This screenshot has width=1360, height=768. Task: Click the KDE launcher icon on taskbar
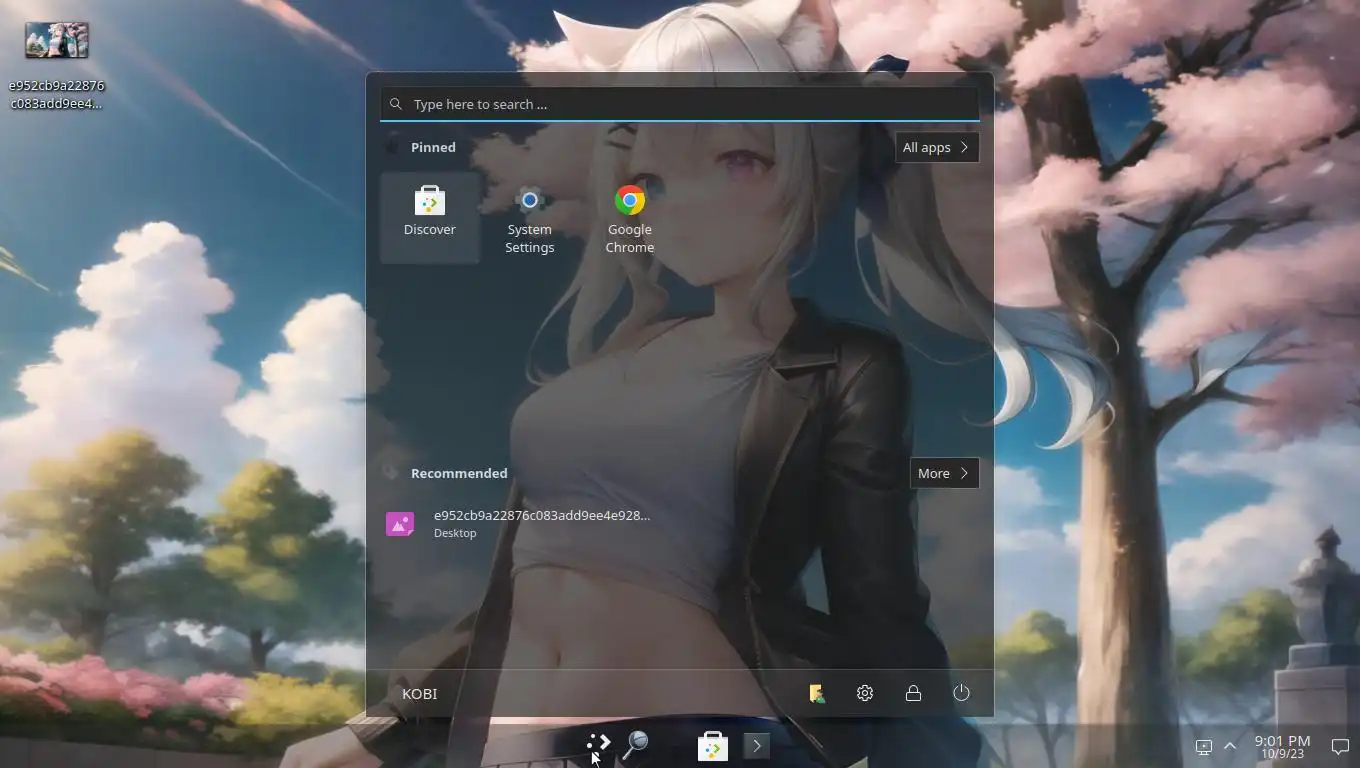pos(598,745)
